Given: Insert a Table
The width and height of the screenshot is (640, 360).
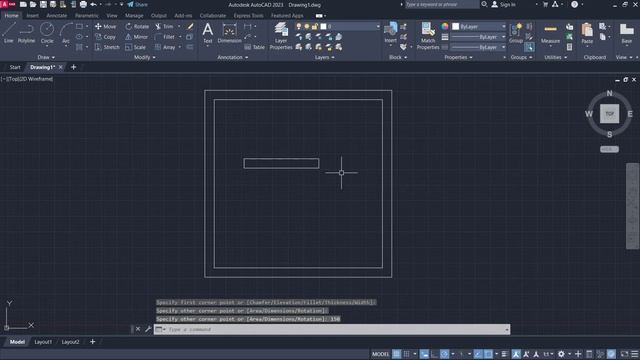Looking at the screenshot, I should (x=255, y=47).
